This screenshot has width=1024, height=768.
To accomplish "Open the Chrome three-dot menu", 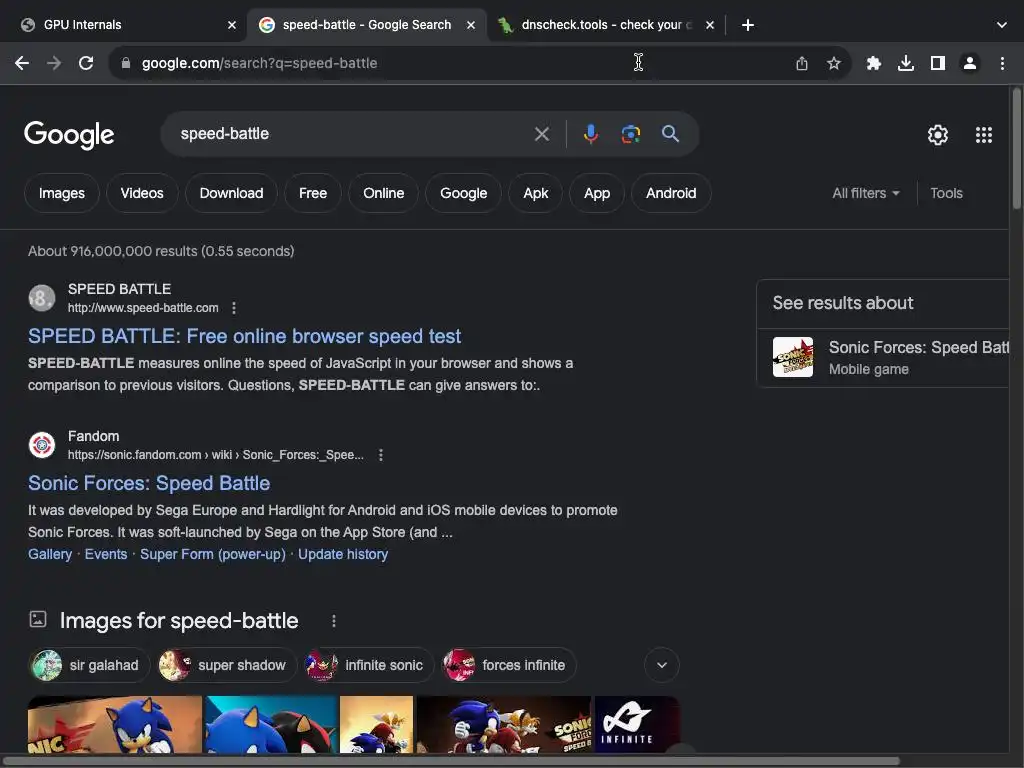I will click(1002, 63).
